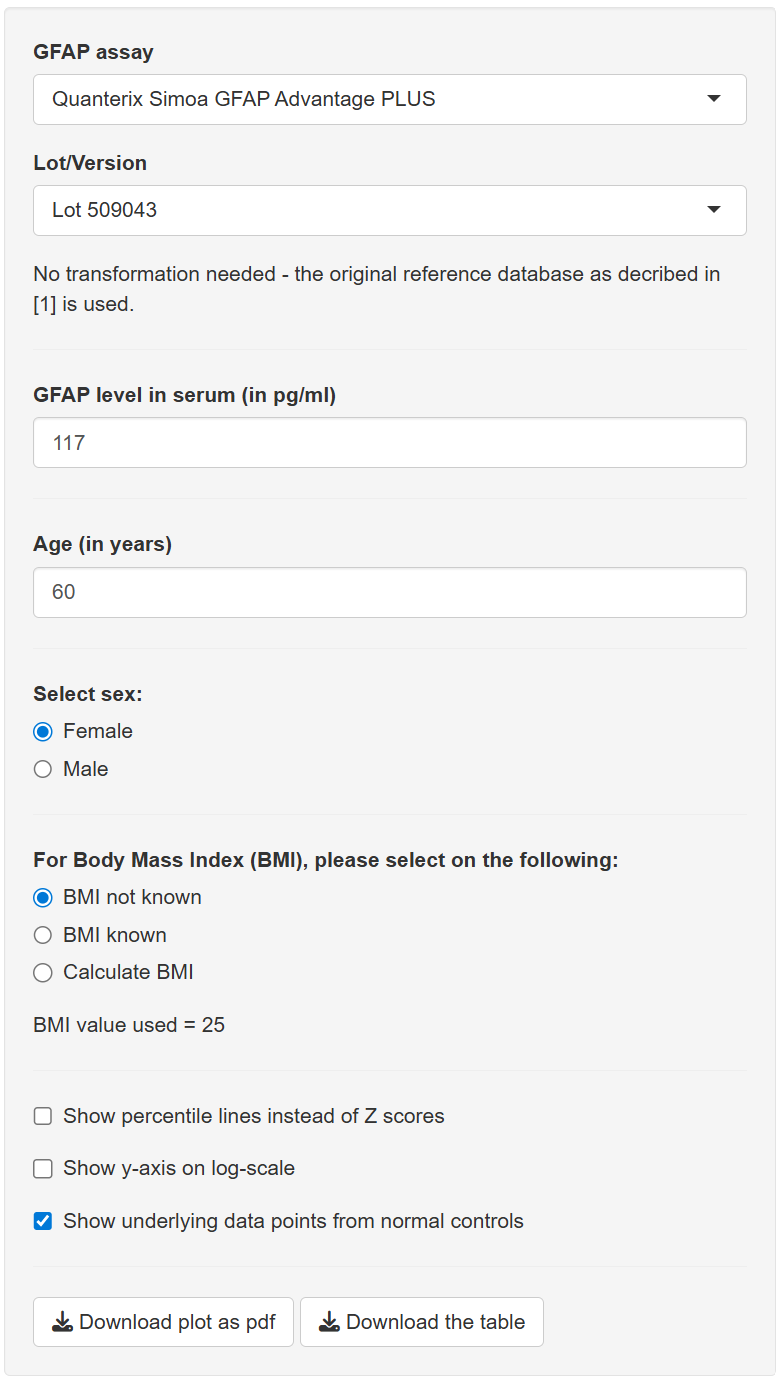Click 'Download plot as pdf' button
Viewport: 778px width, 1381px height.
coord(164,1322)
